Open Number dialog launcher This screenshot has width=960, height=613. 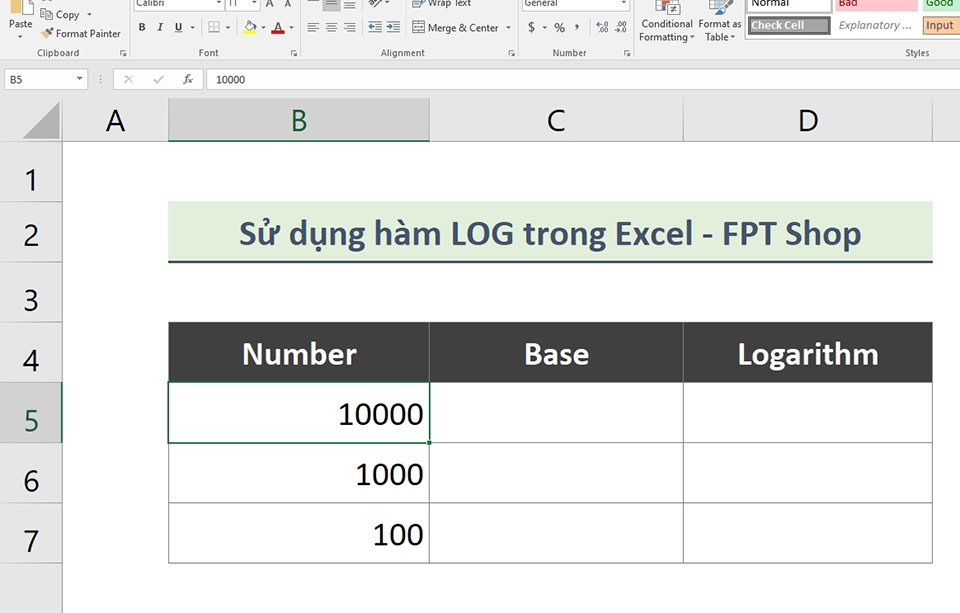[x=627, y=53]
